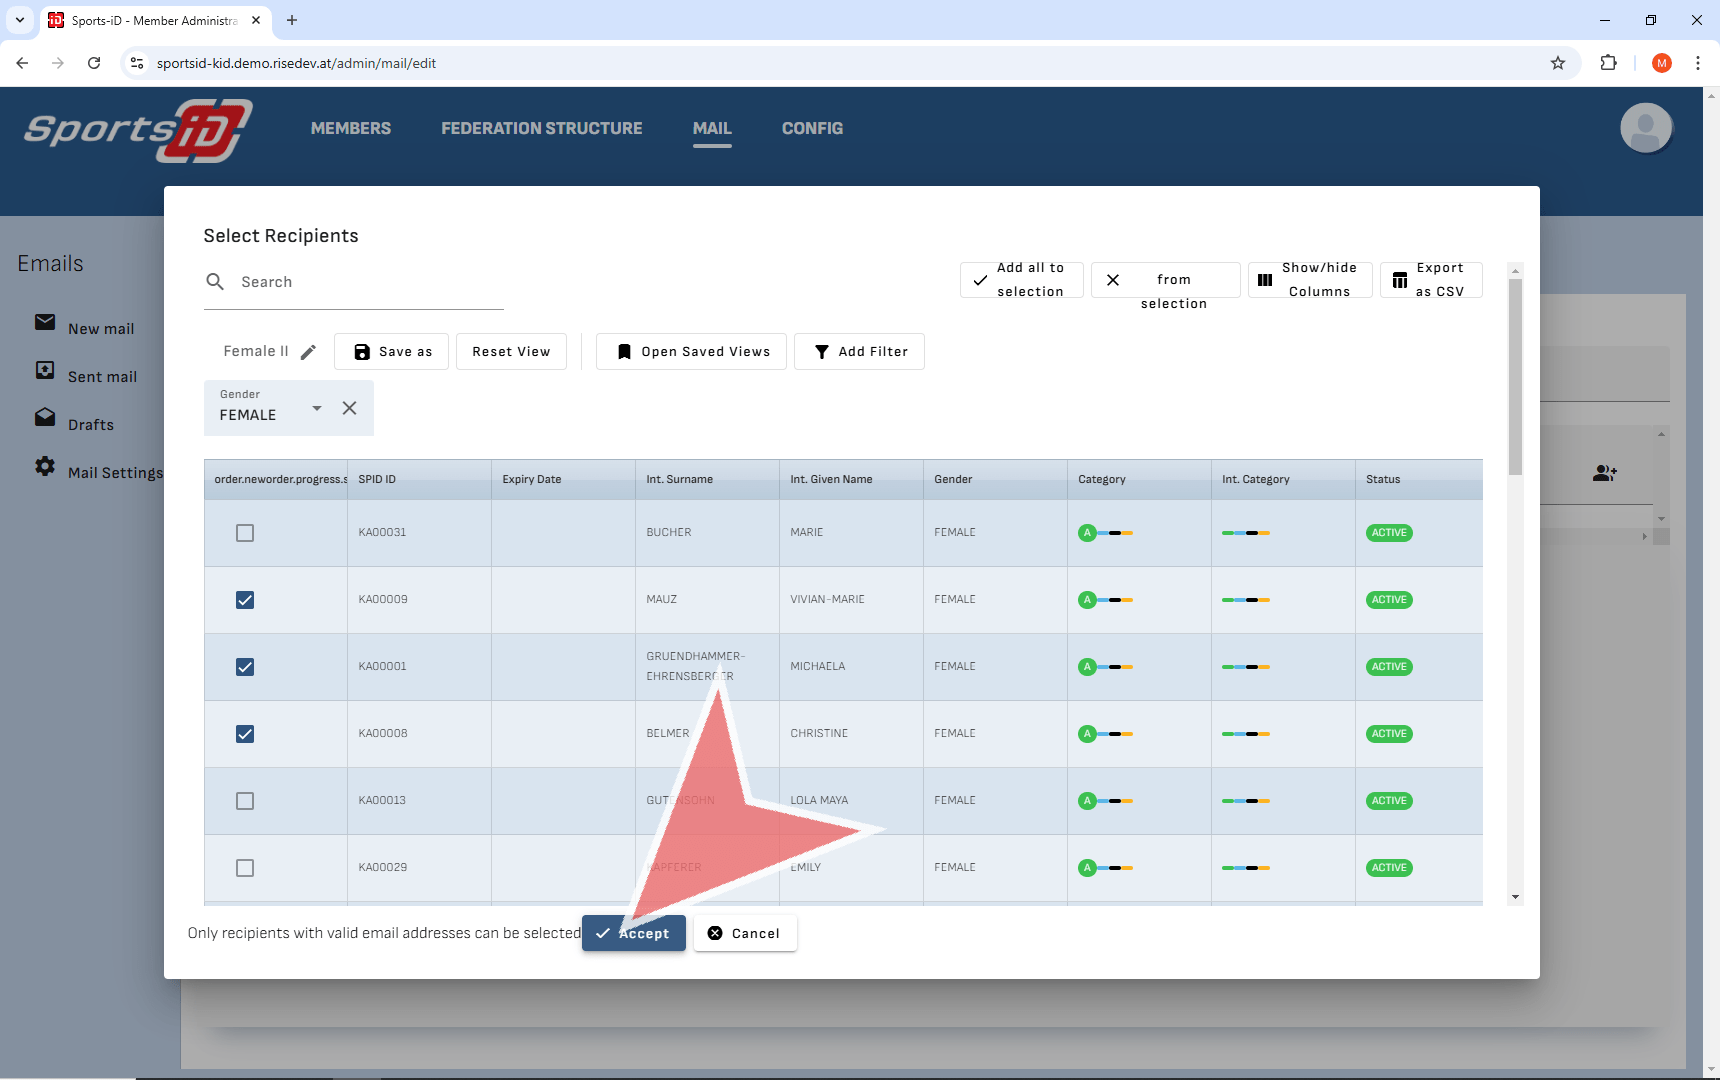This screenshot has width=1720, height=1080.
Task: Open Saved Views list
Action: 691,352
